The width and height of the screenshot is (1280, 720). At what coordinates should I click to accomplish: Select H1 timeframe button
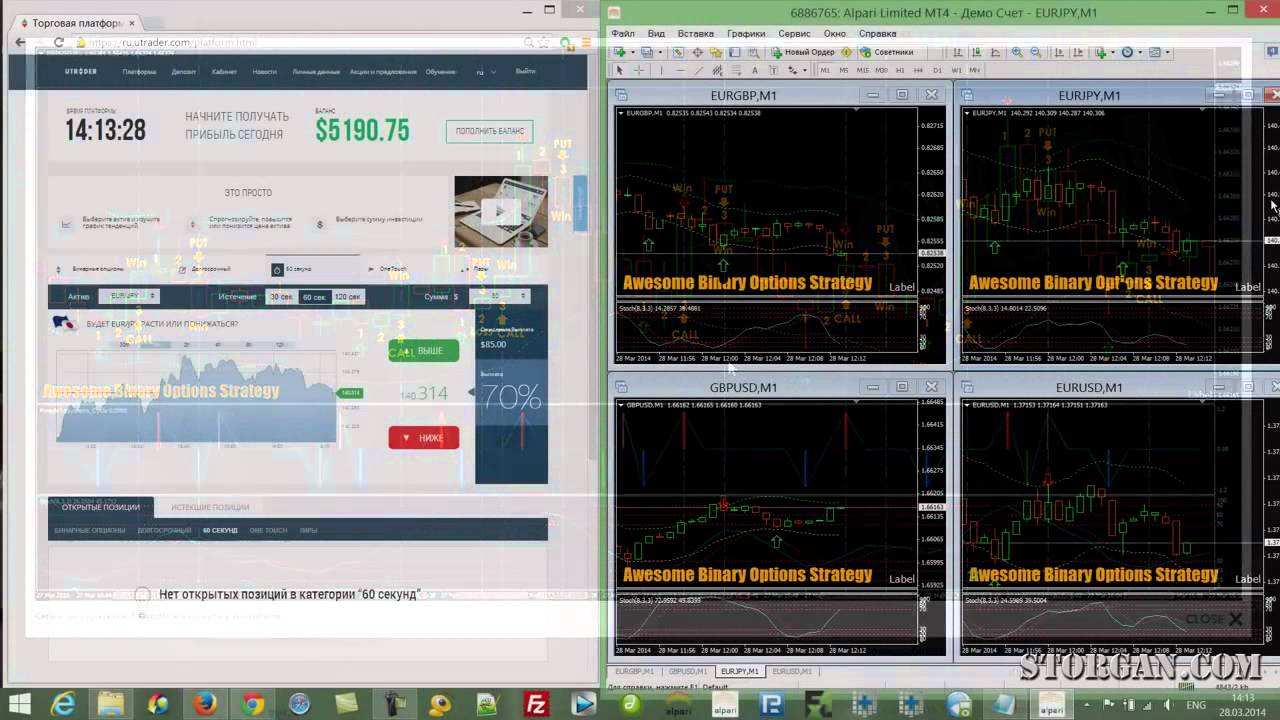point(900,70)
